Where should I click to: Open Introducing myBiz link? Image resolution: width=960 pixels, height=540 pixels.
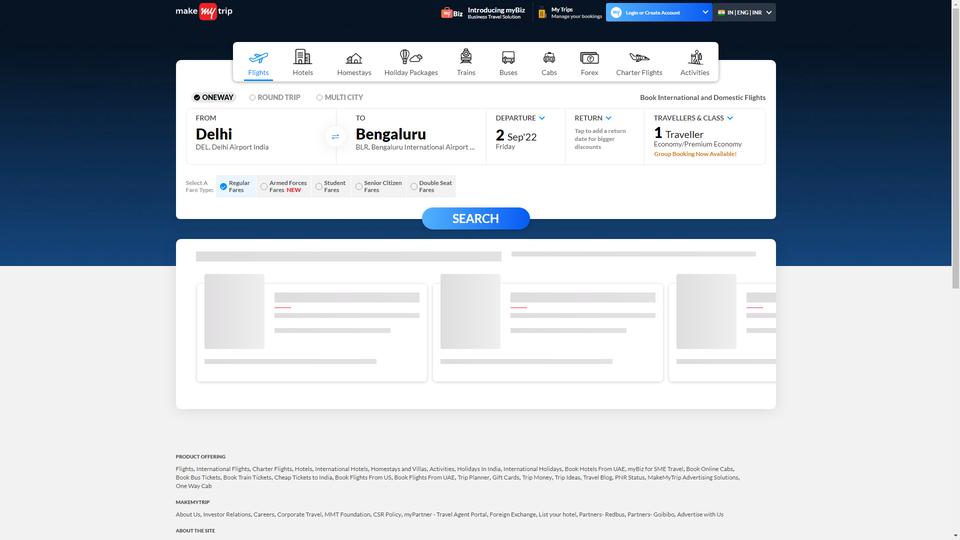tap(496, 13)
